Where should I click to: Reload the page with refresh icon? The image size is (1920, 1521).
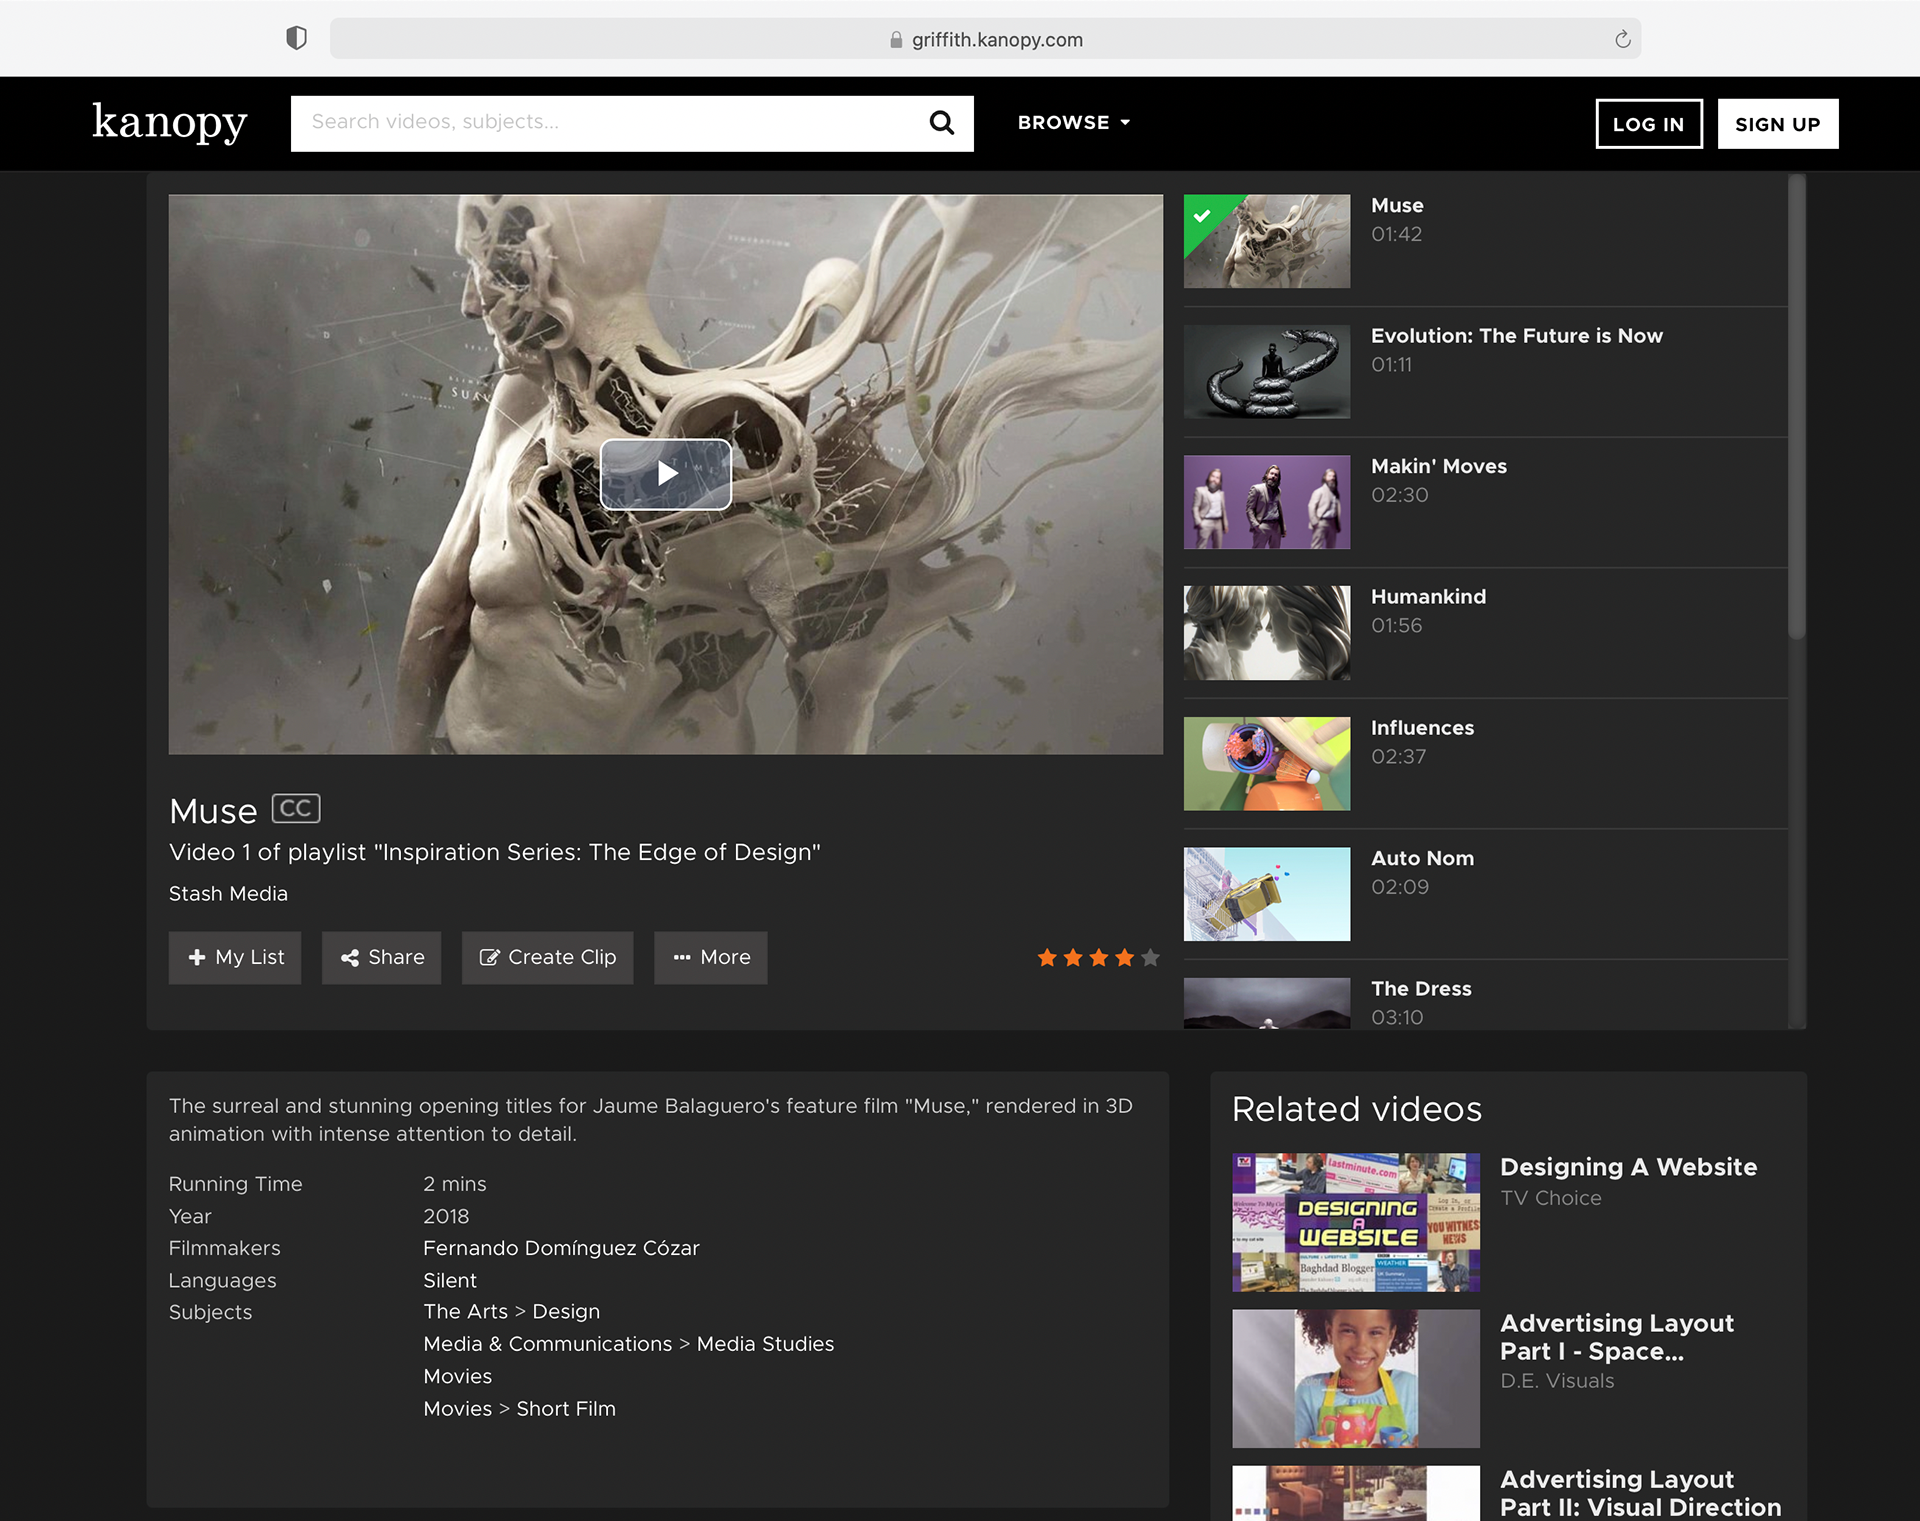pyautogui.click(x=1622, y=39)
